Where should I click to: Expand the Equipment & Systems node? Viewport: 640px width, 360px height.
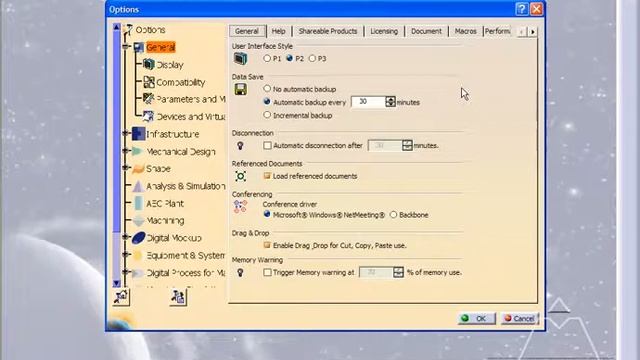[125, 255]
